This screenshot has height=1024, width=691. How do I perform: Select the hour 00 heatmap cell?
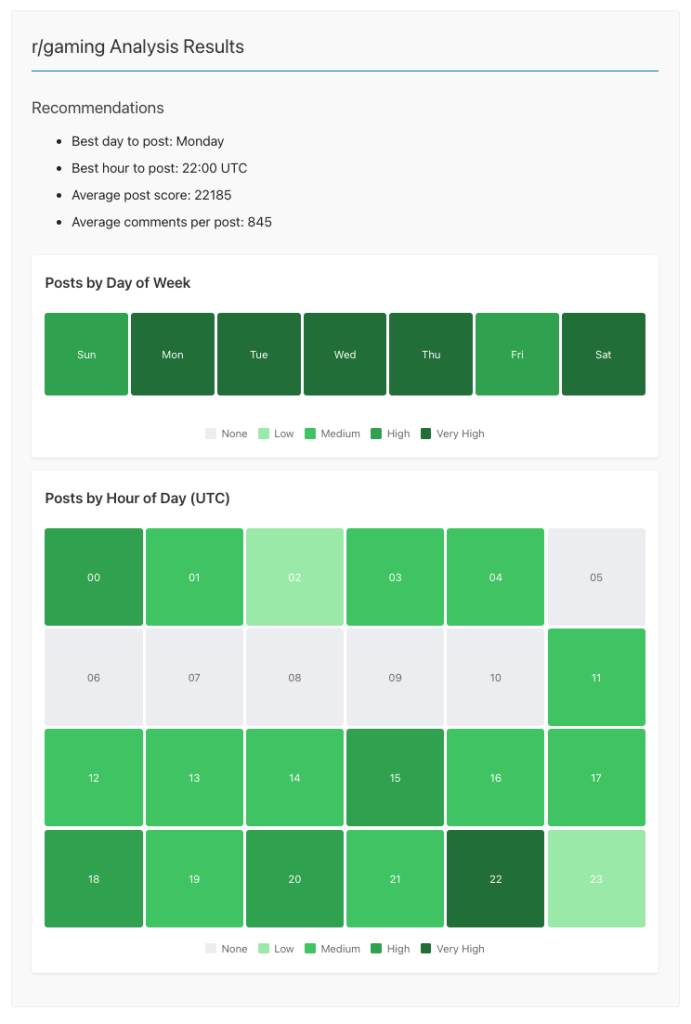coord(94,577)
